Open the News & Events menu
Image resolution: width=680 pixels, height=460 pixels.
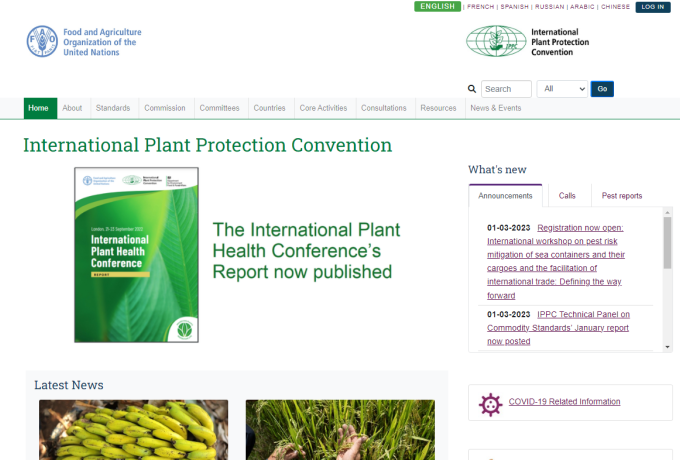496,108
